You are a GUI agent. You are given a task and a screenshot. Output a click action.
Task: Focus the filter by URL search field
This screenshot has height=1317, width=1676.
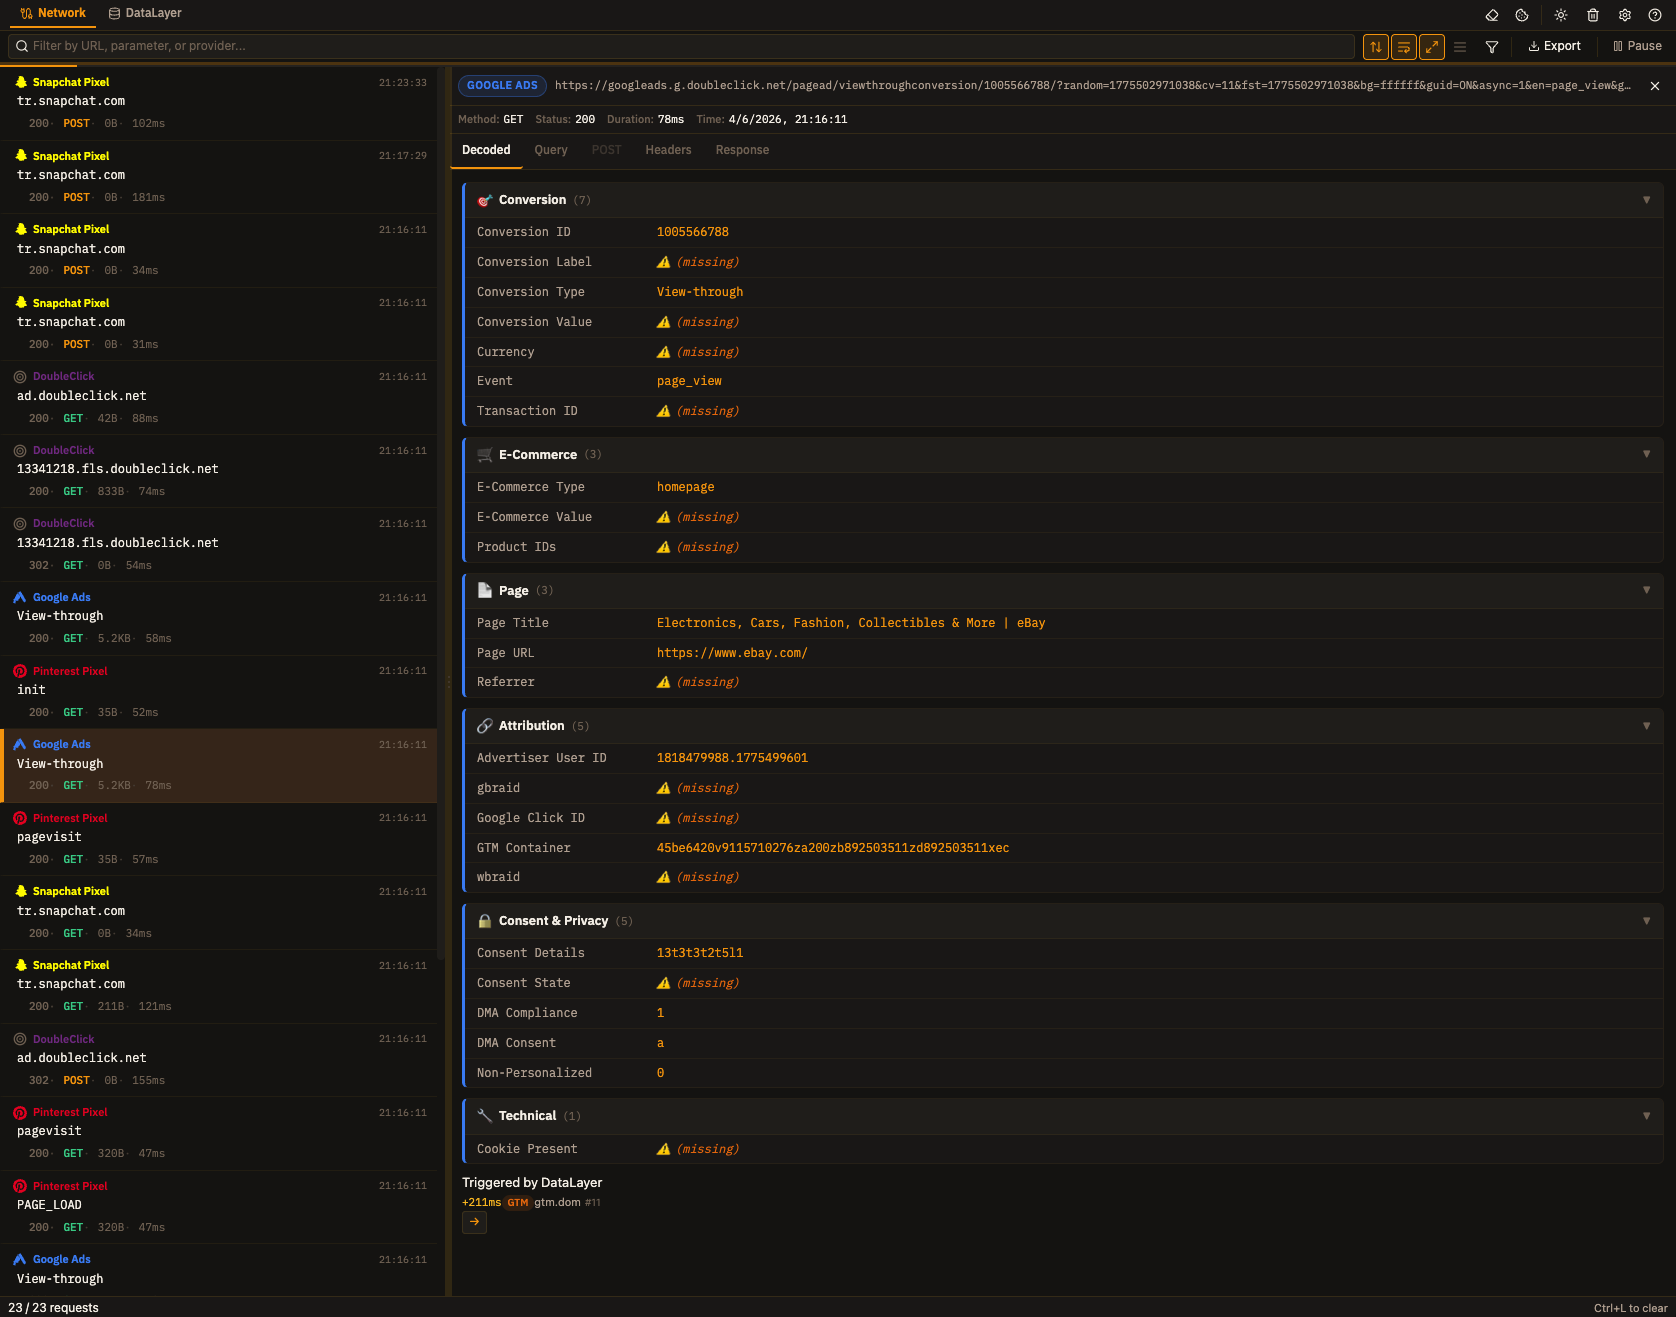click(x=681, y=46)
